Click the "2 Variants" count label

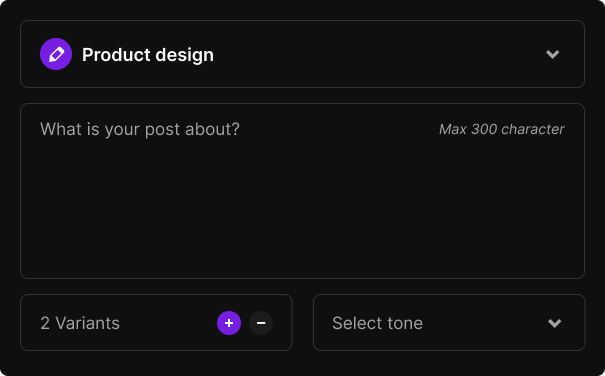(80, 323)
